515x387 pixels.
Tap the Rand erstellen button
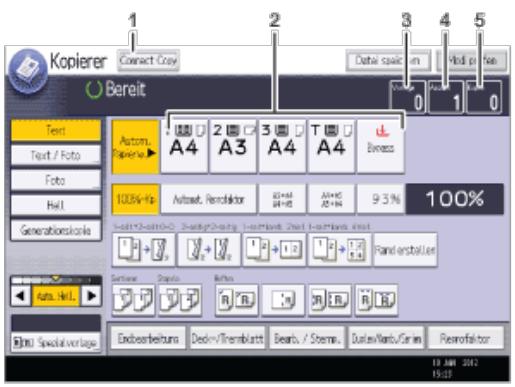tap(405, 249)
